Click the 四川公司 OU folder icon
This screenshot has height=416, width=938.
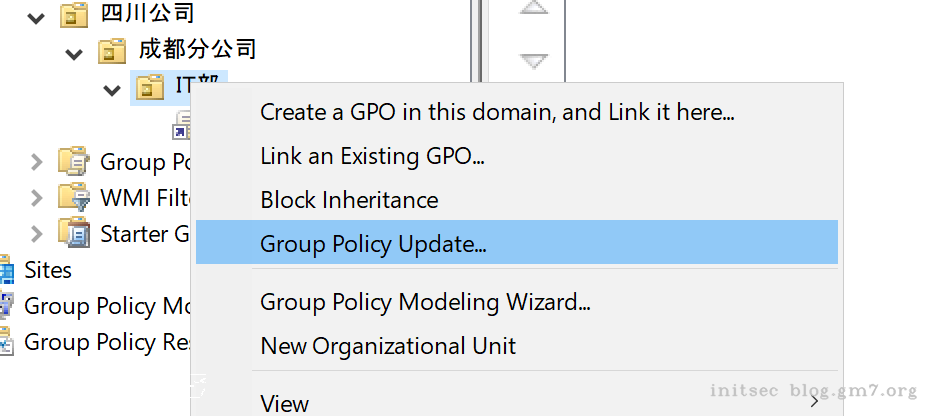pyautogui.click(x=74, y=15)
